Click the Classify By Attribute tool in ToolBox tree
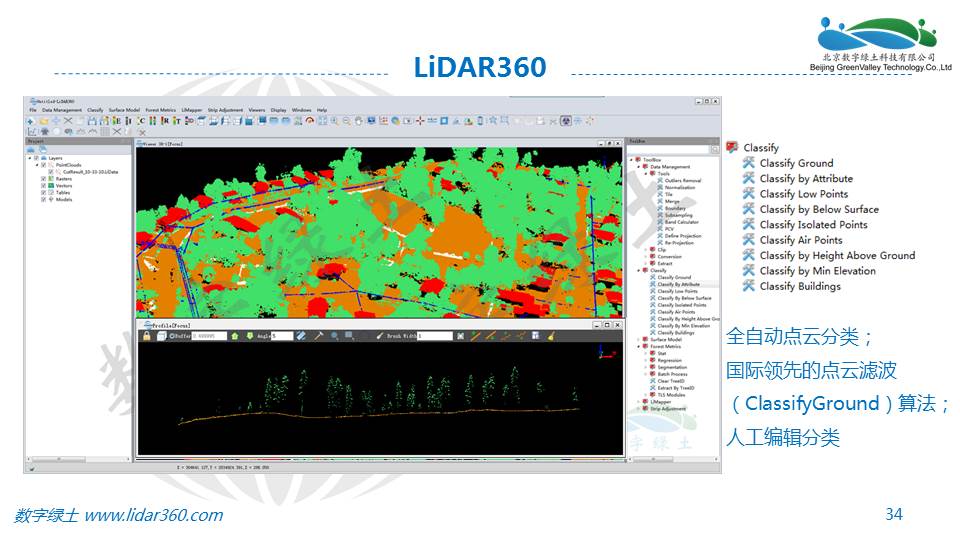Image resolution: width=960 pixels, height=540 pixels. 678,284
